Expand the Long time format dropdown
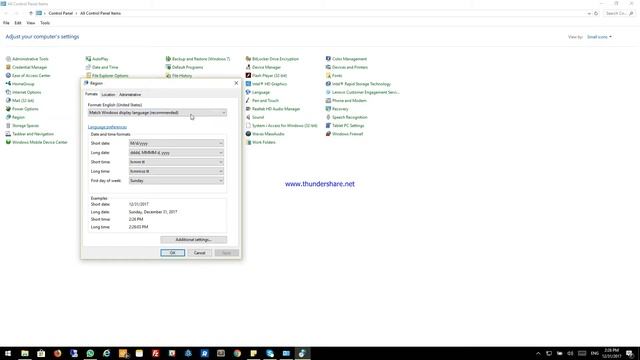This screenshot has width=640, height=360. pyautogui.click(x=176, y=171)
